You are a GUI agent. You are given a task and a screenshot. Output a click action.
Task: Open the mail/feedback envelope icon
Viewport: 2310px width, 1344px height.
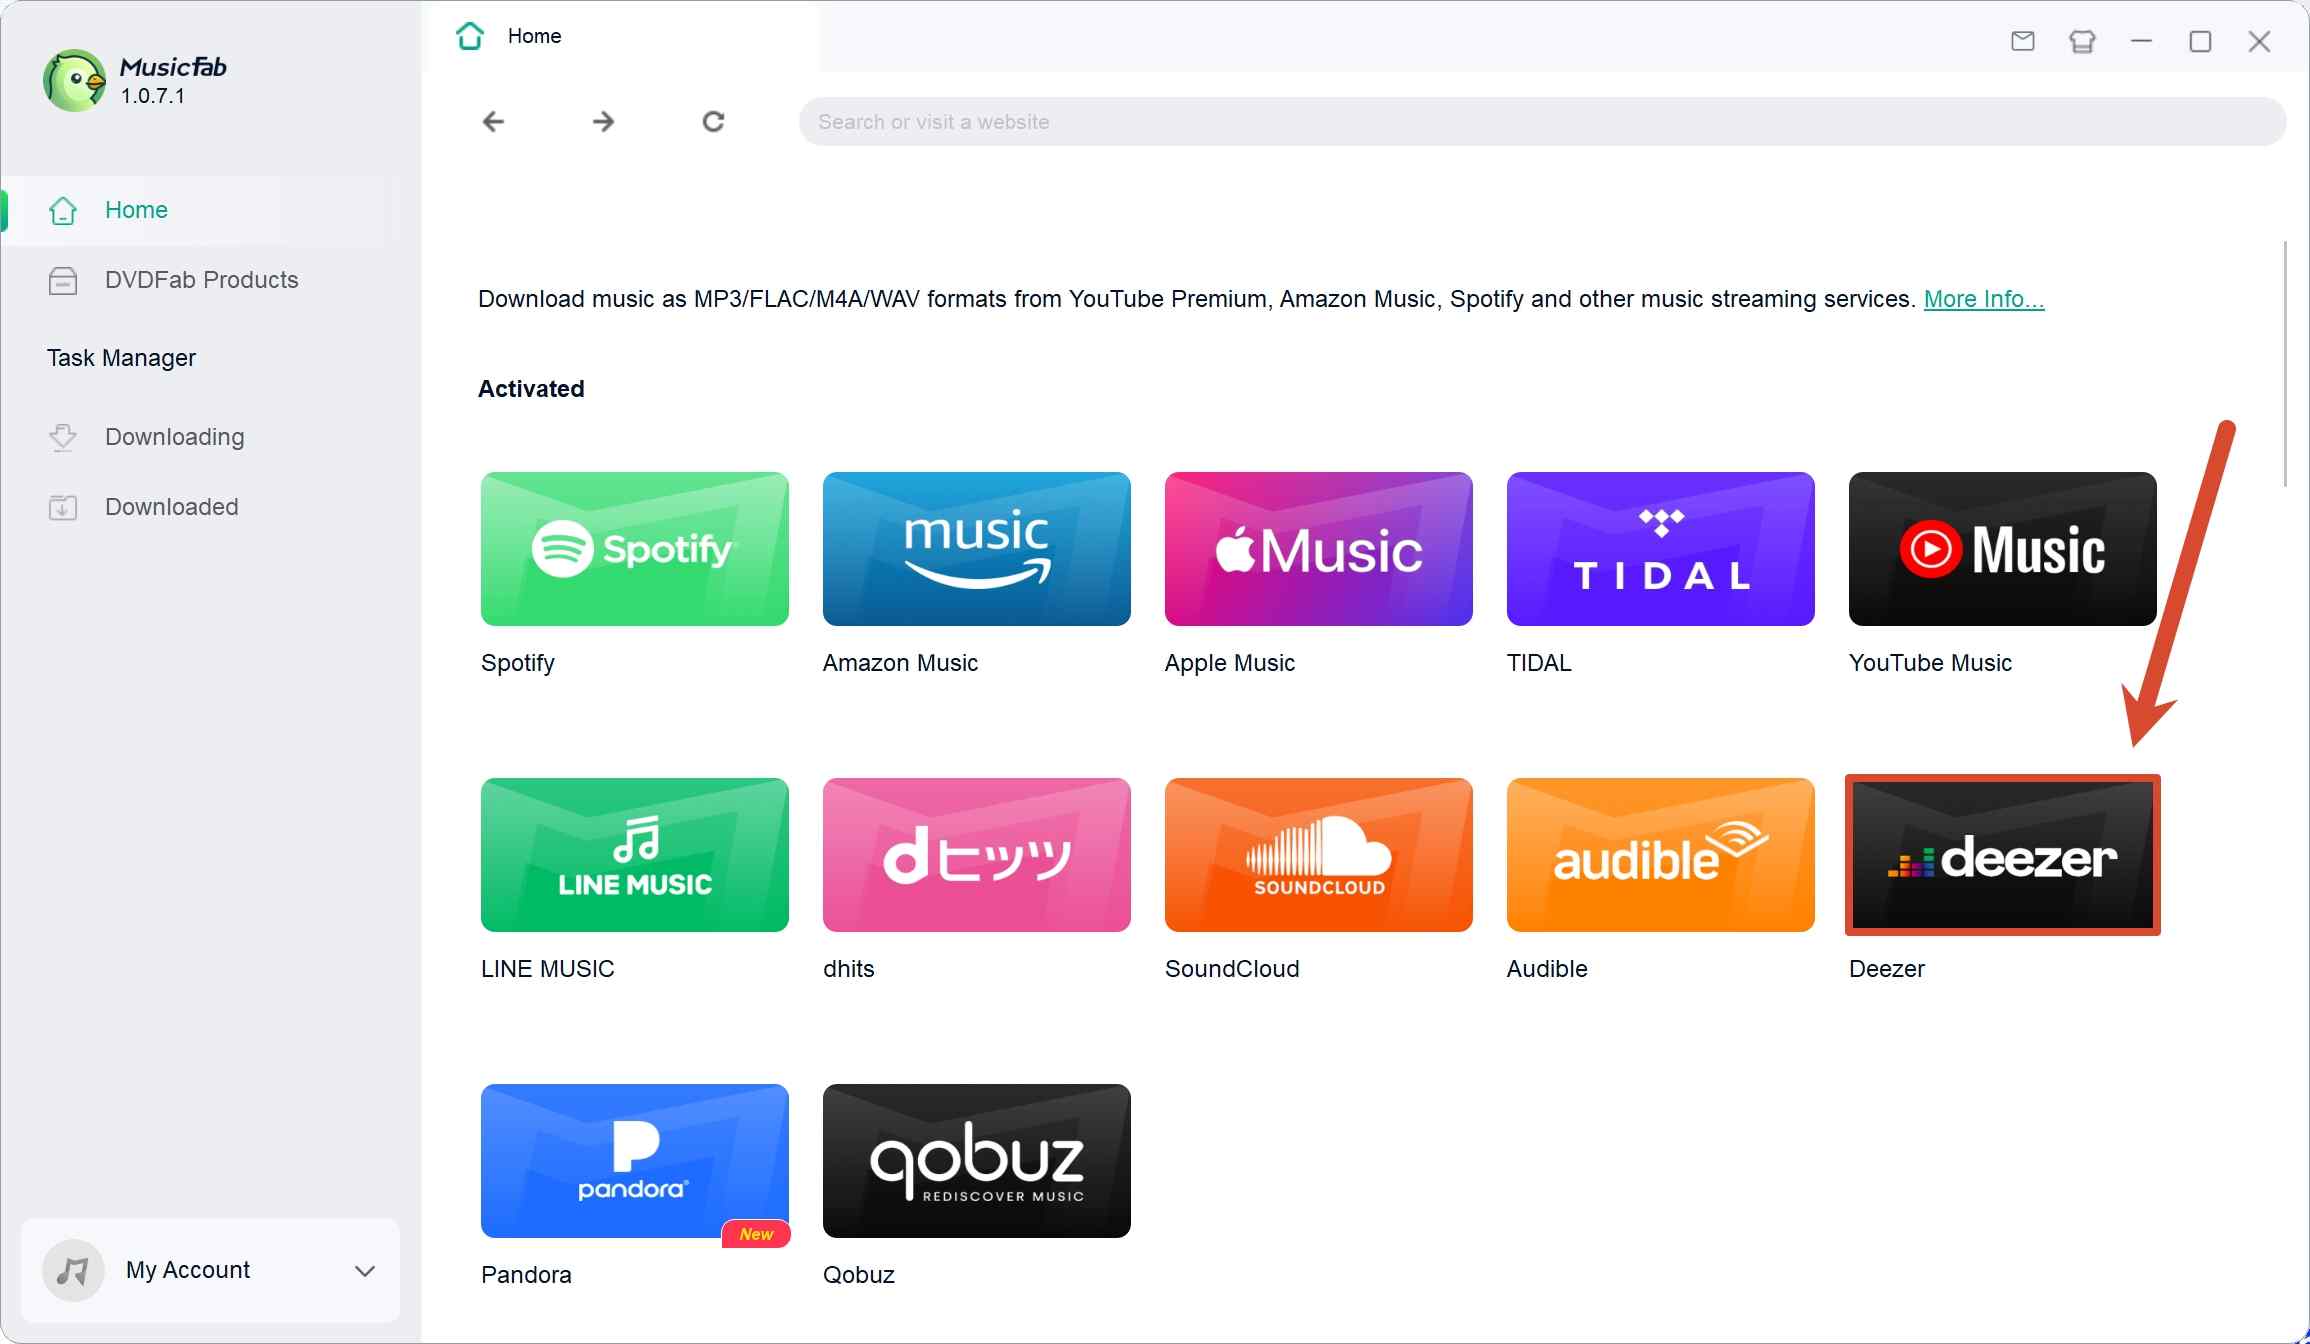2023,41
